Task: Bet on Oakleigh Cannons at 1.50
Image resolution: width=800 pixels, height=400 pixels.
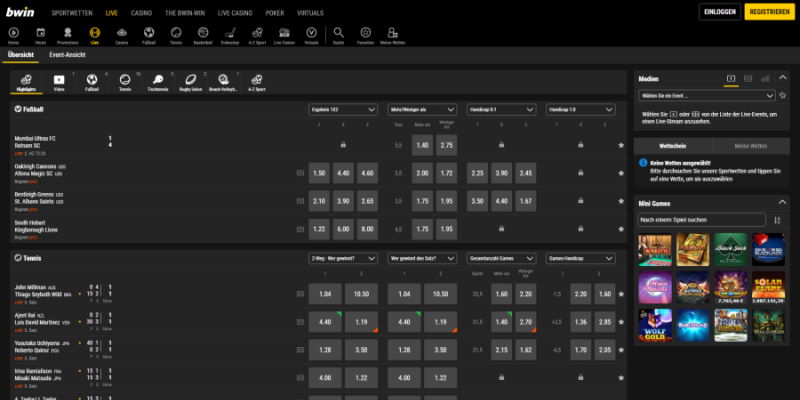Action: (319, 173)
